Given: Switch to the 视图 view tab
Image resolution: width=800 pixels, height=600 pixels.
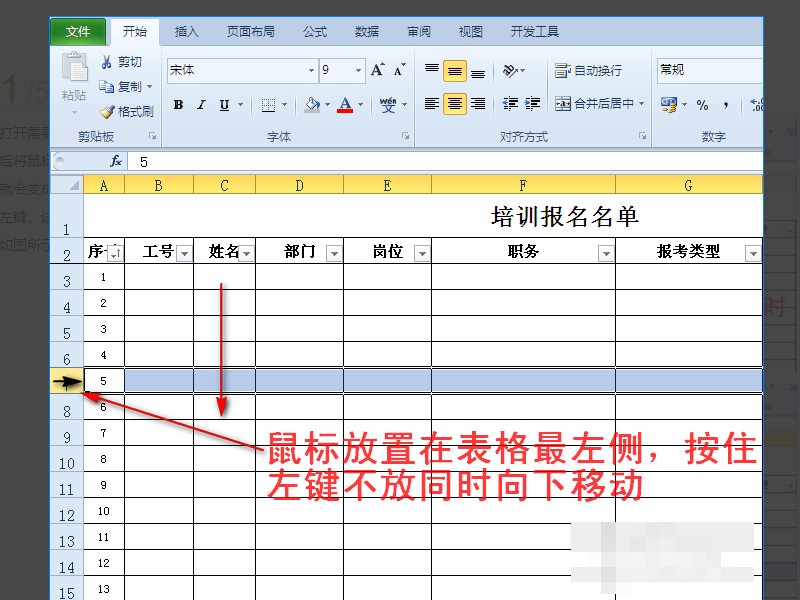Looking at the screenshot, I should coord(470,32).
